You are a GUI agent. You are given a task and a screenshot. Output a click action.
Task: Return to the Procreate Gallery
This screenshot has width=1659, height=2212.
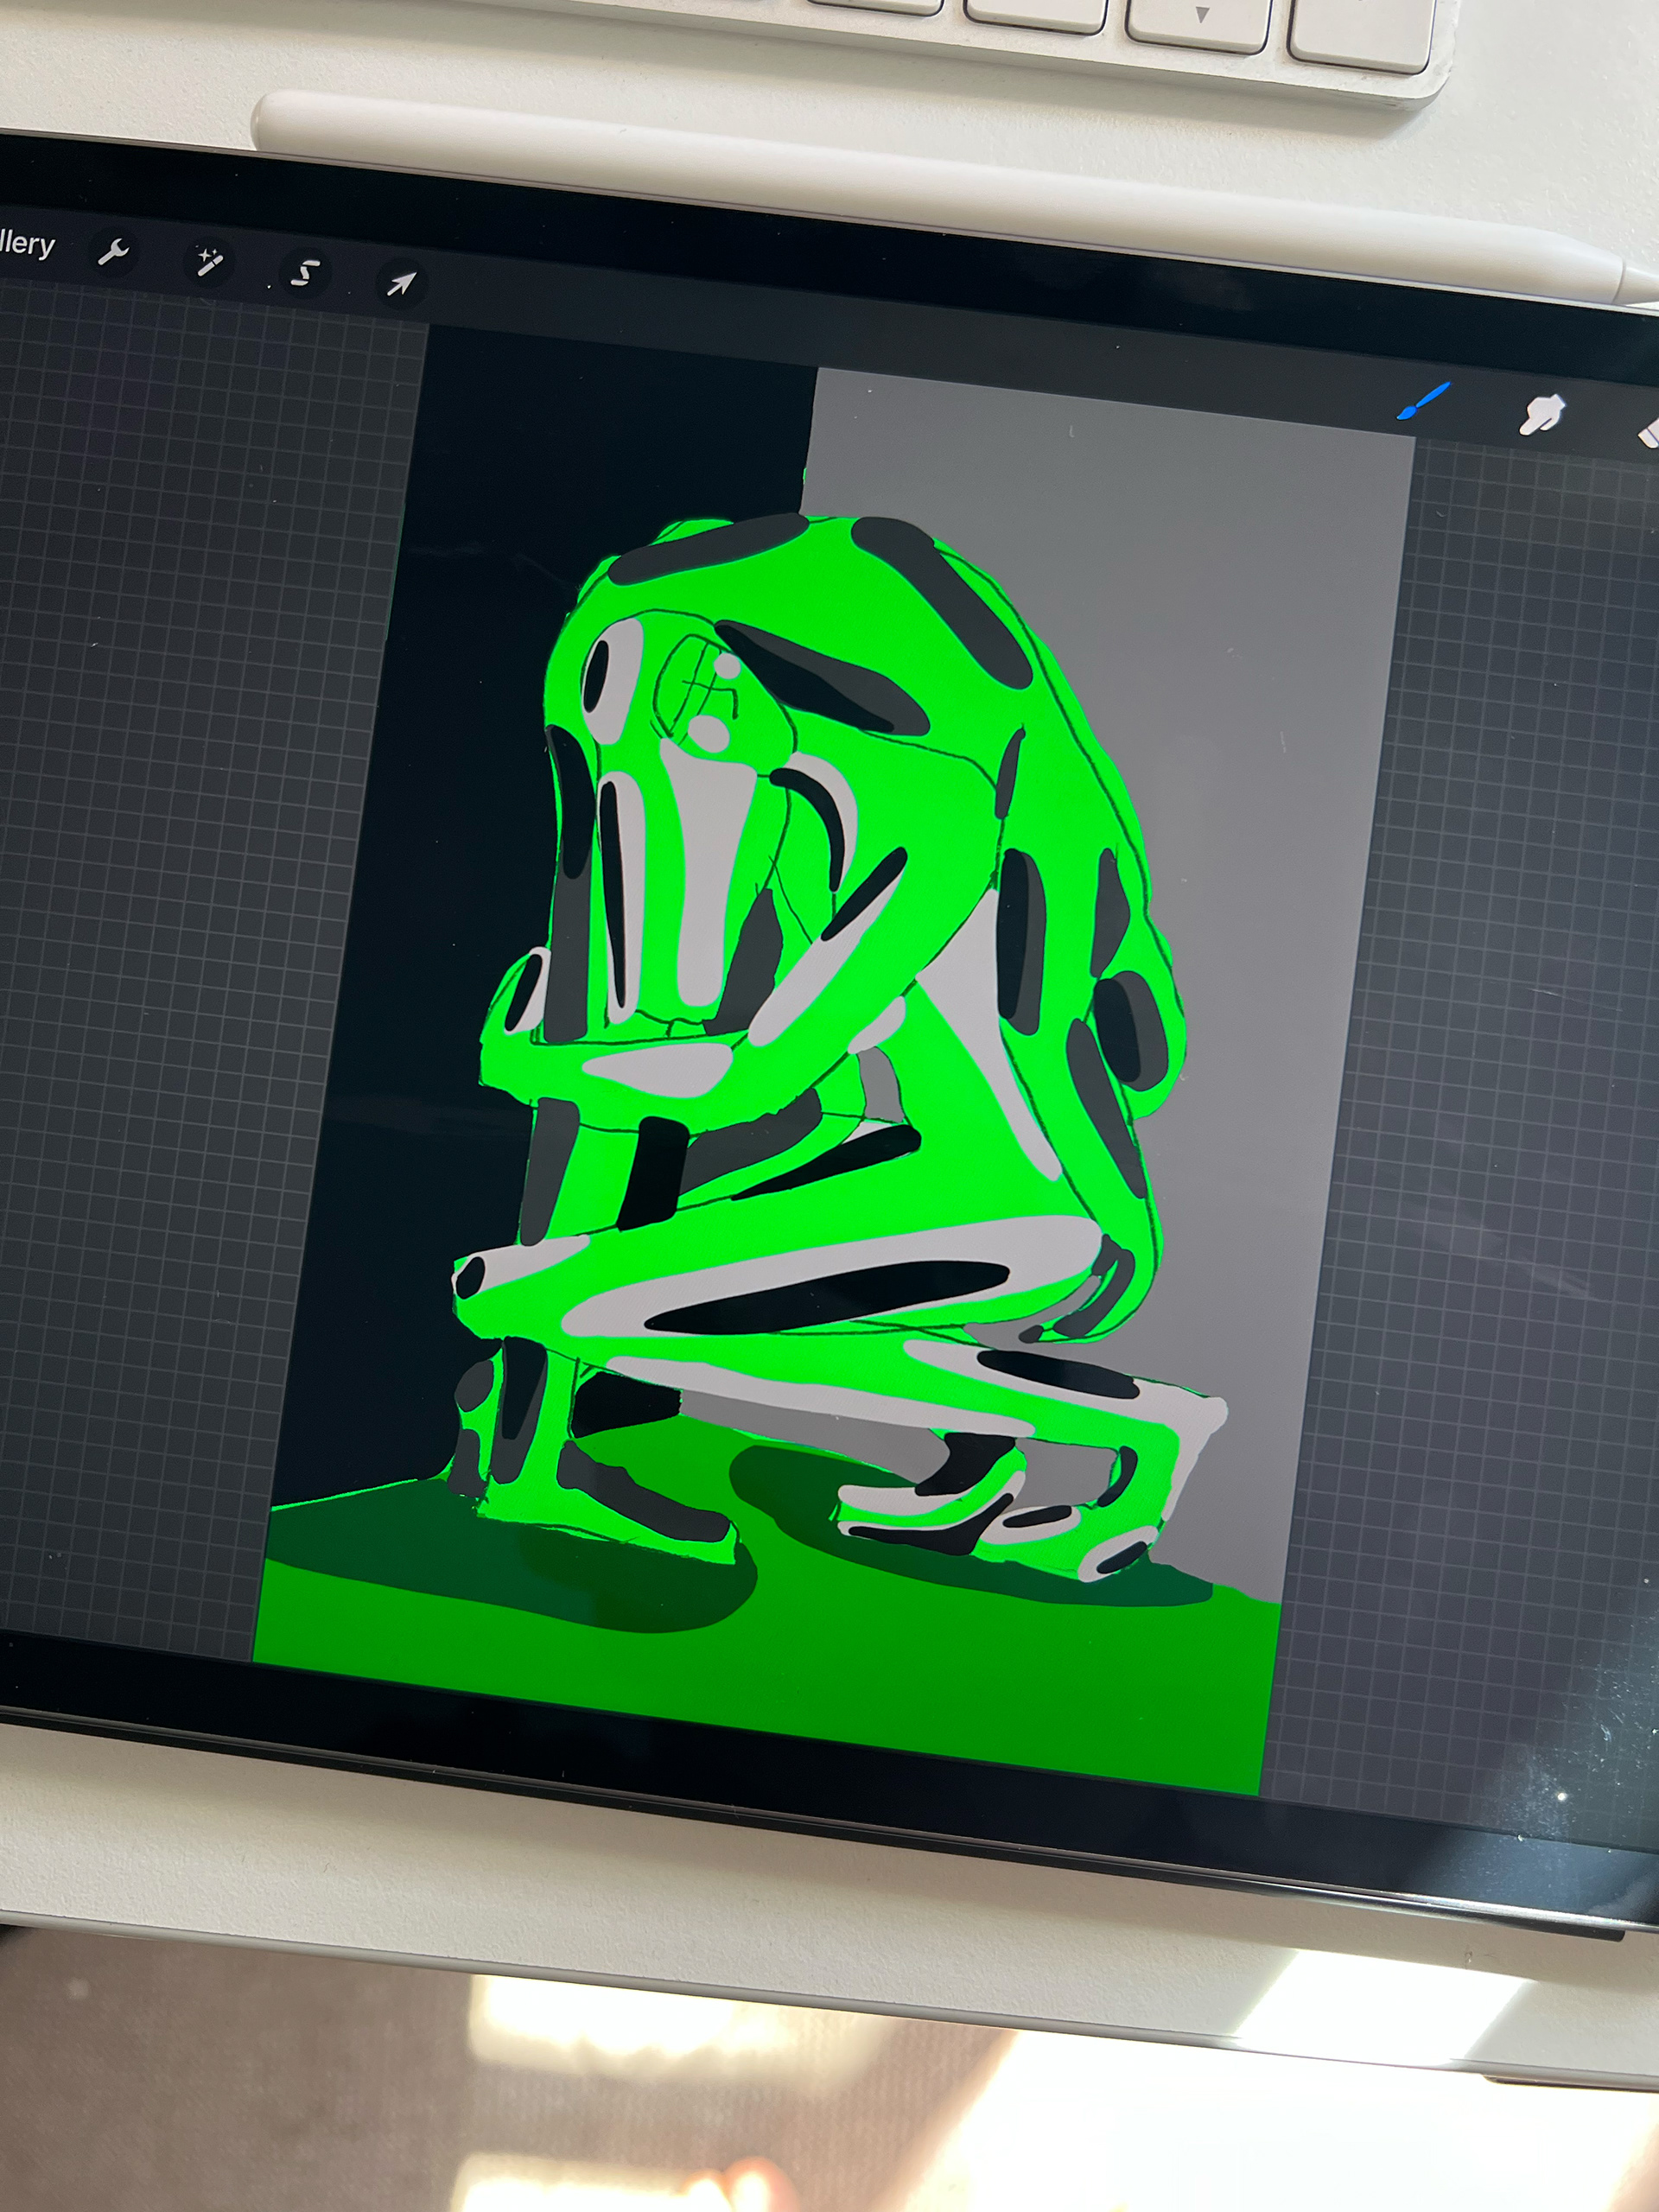[27, 243]
